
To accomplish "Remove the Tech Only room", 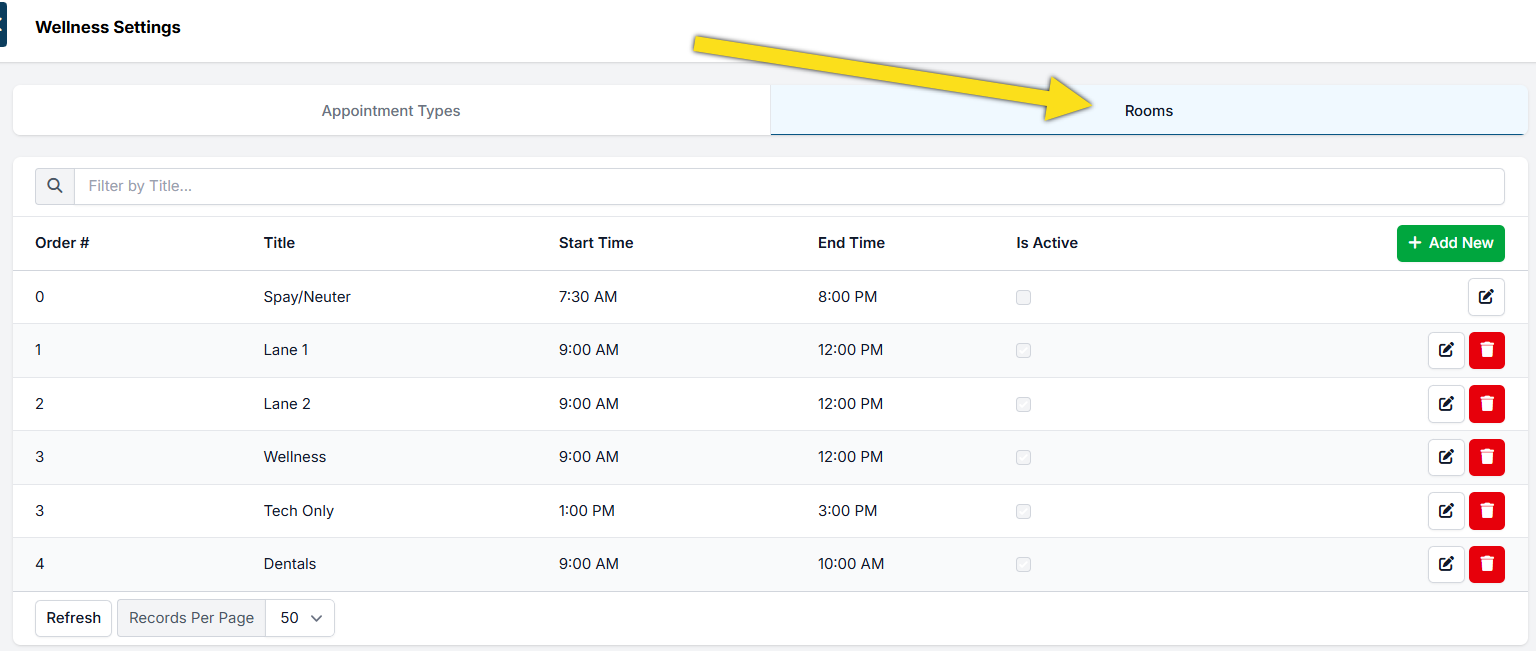I will pyautogui.click(x=1487, y=511).
